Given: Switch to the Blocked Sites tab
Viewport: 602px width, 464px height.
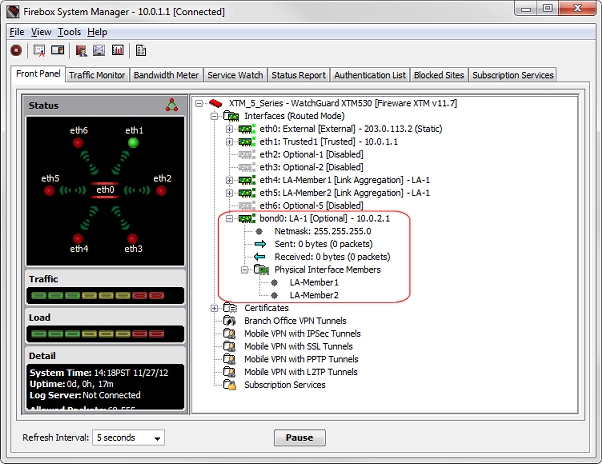Looking at the screenshot, I should pyautogui.click(x=439, y=75).
